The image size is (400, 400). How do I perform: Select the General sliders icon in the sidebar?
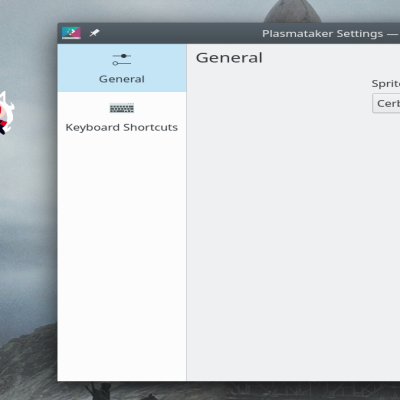click(122, 60)
